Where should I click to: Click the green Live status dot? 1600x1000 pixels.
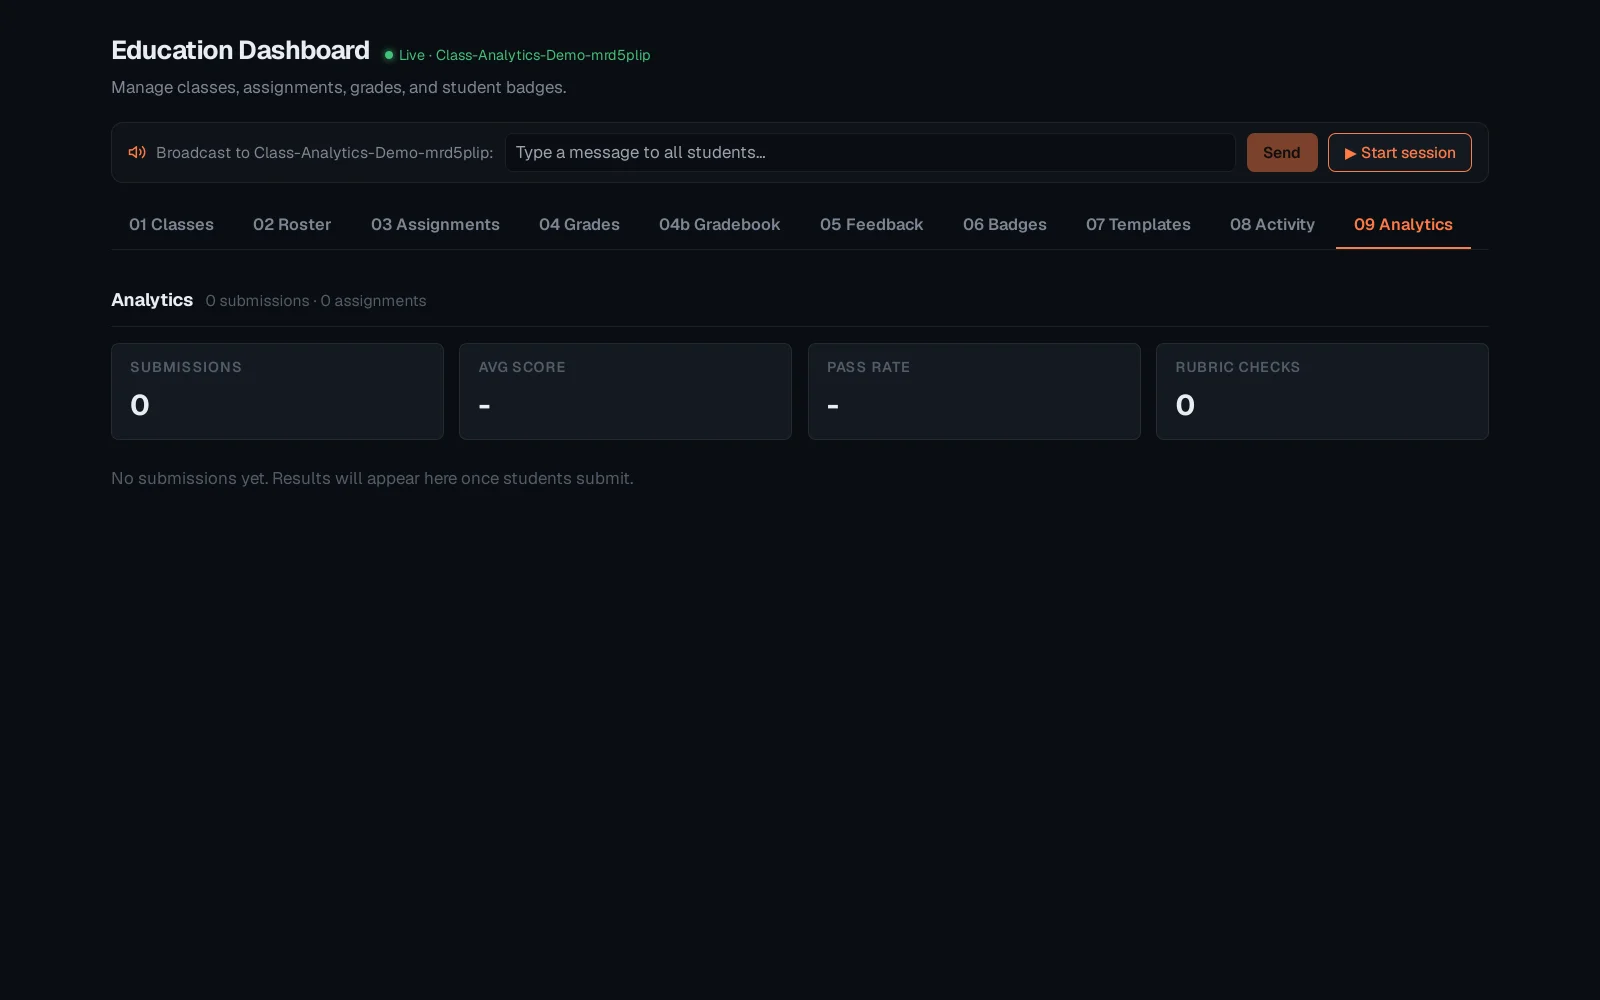(389, 55)
